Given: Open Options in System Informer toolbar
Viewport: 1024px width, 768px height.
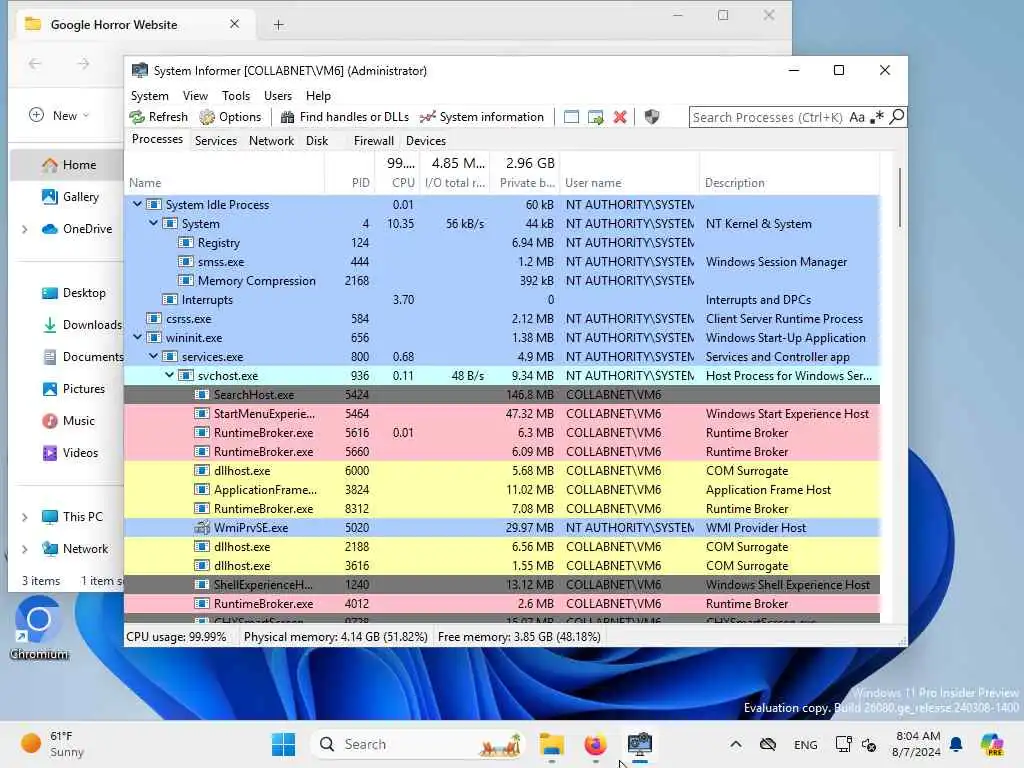Looking at the screenshot, I should (231, 117).
